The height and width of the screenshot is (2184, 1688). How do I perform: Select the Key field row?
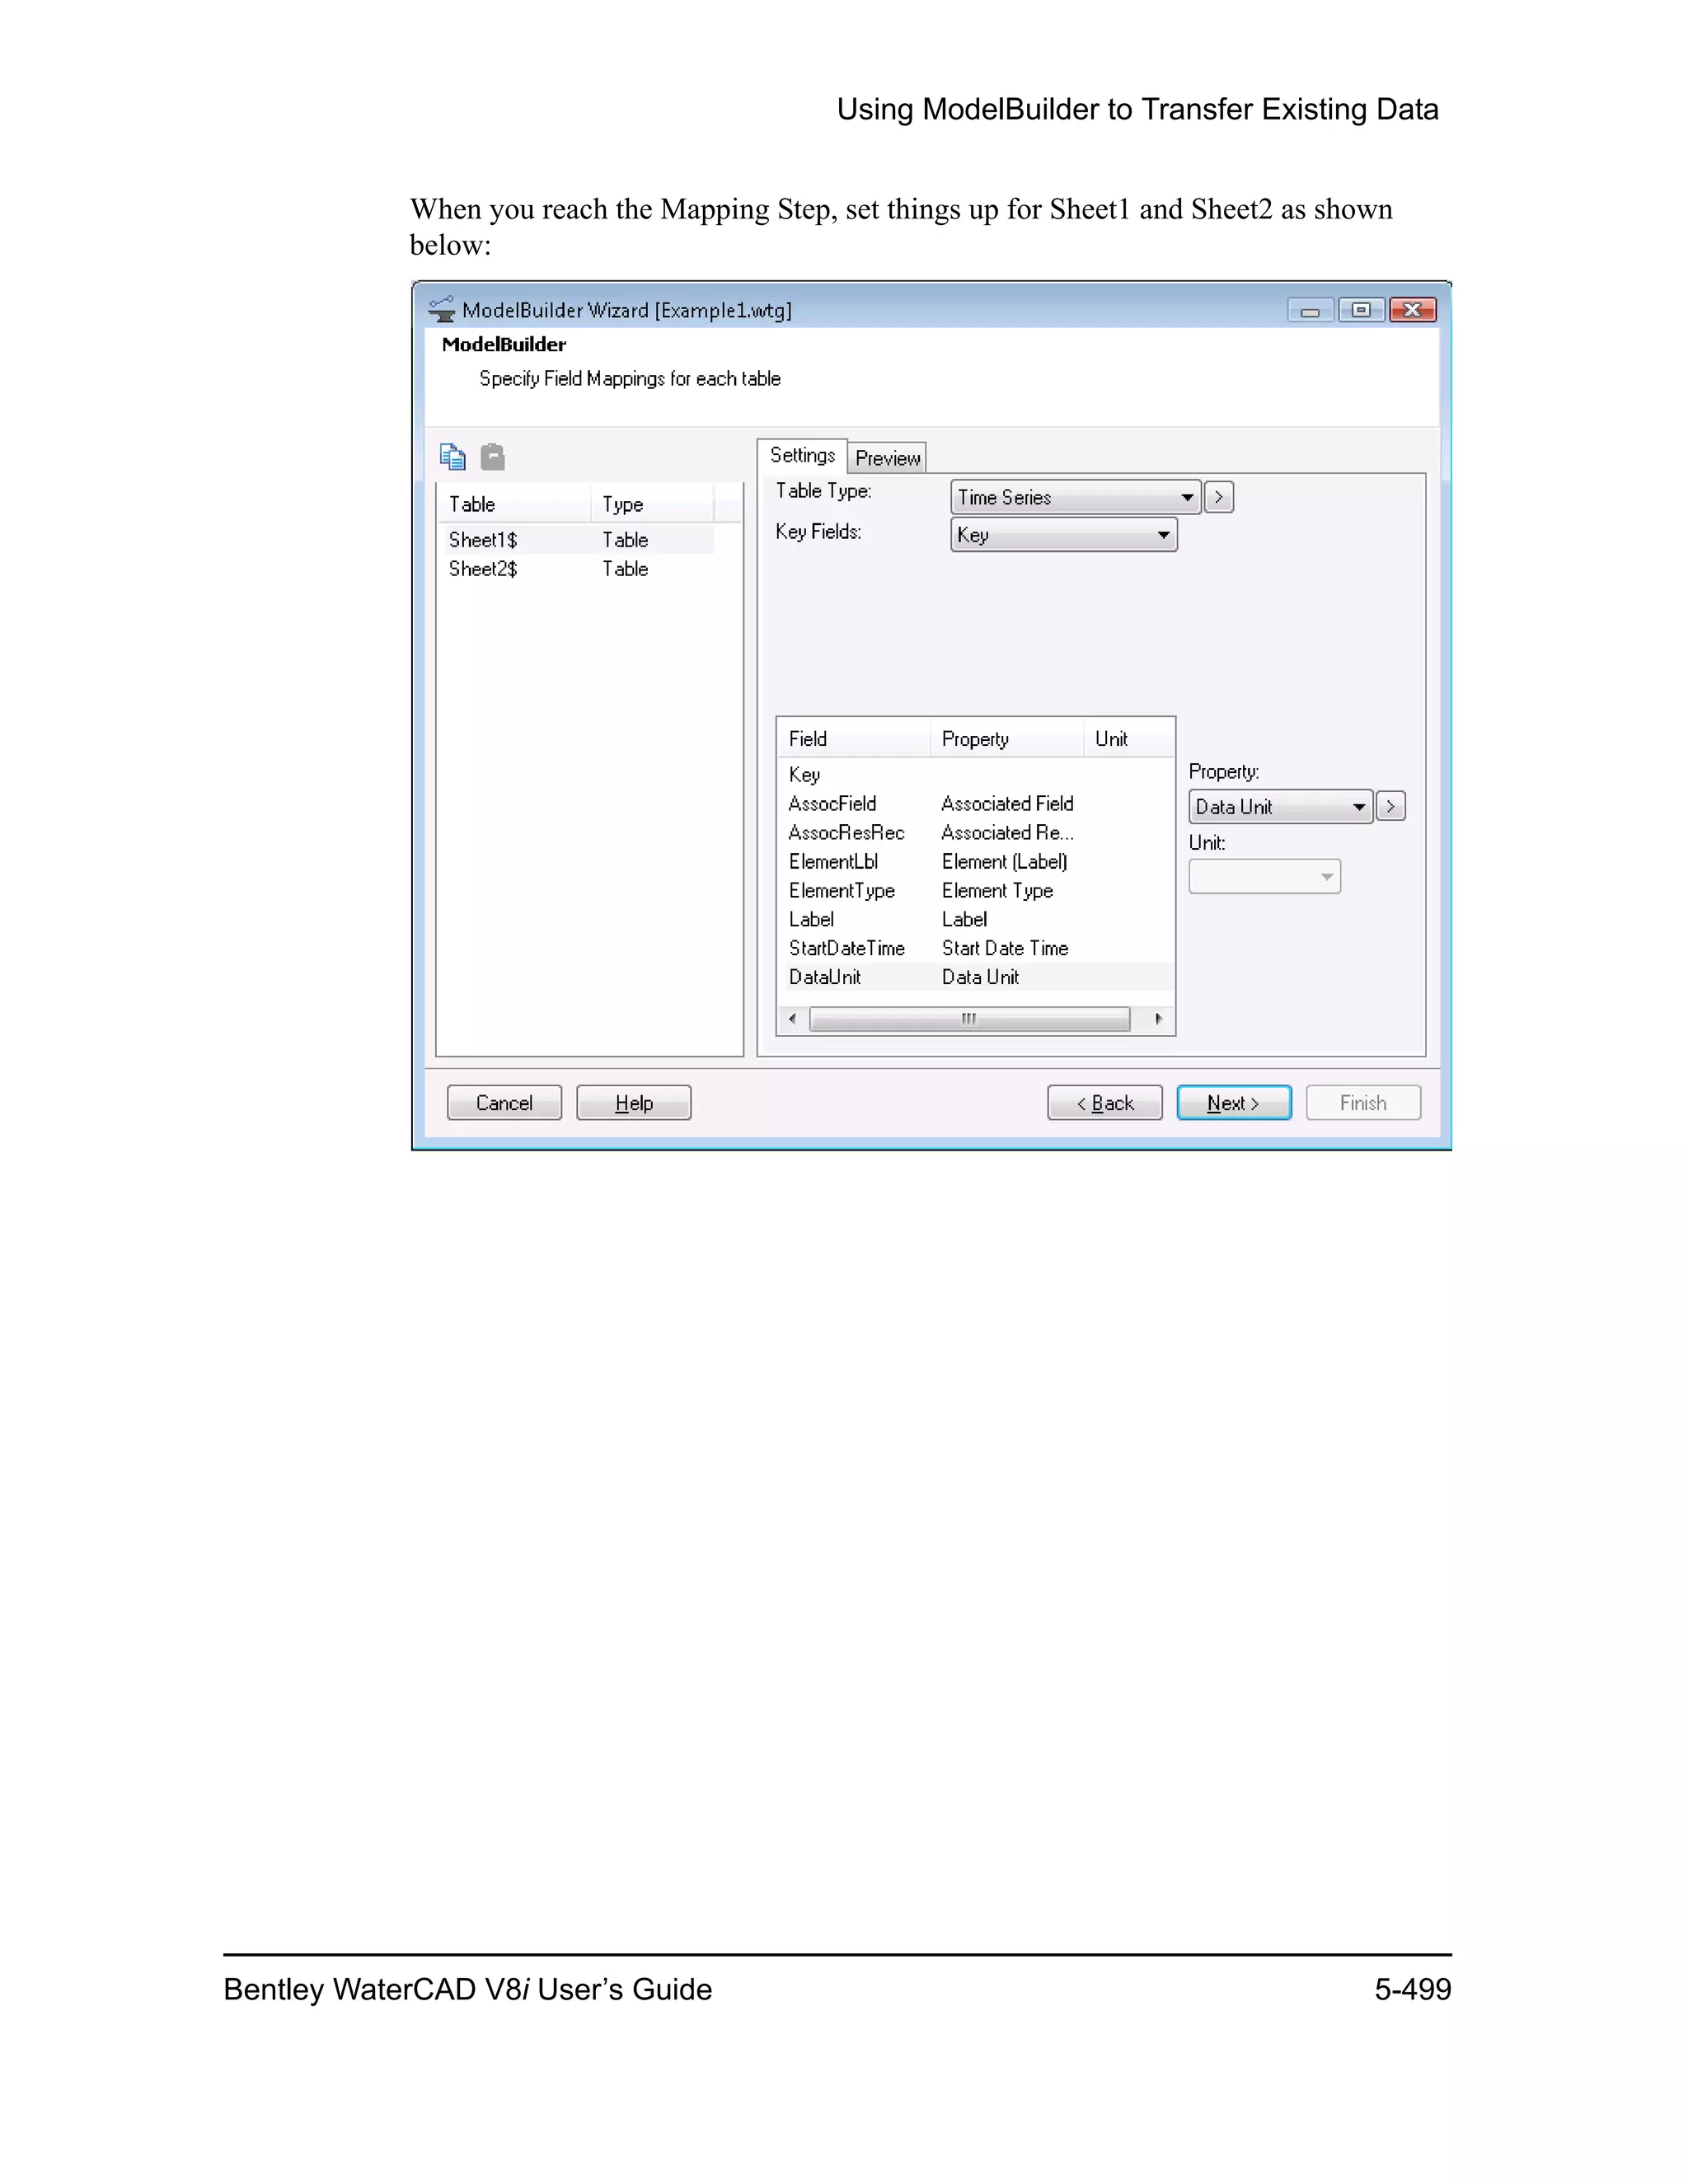click(975, 775)
